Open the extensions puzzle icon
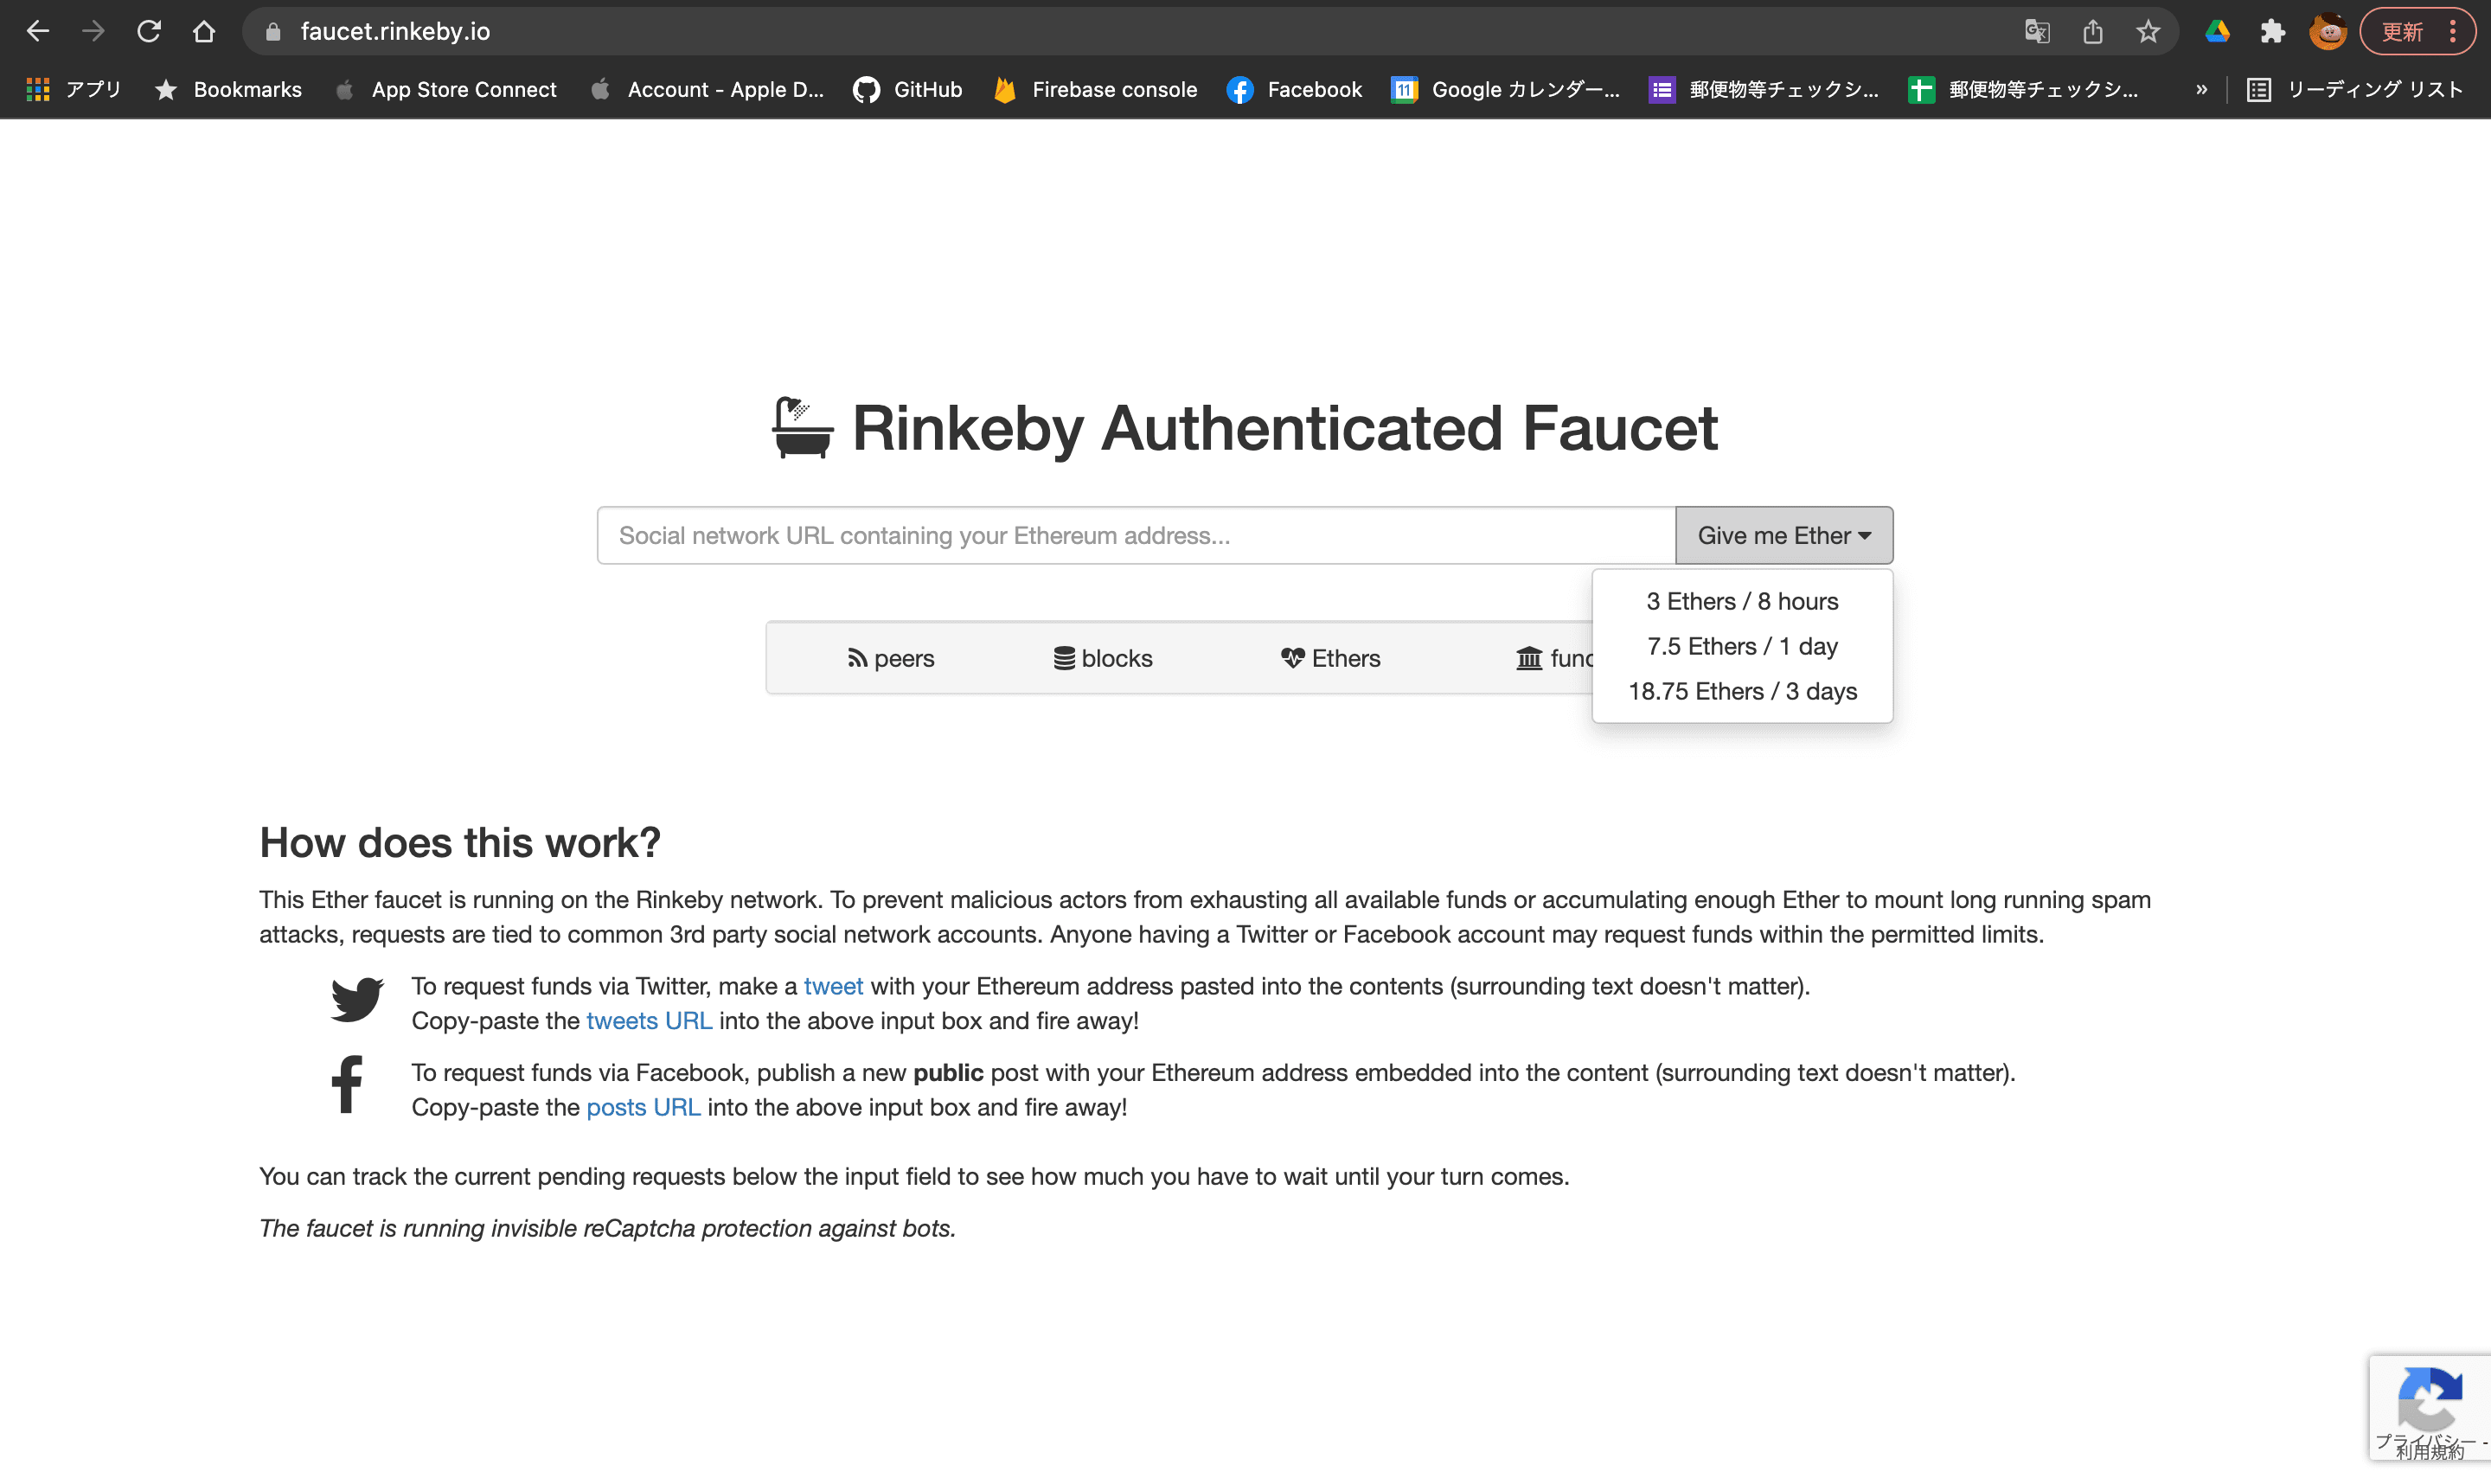This screenshot has width=2491, height=1484. 2272,32
